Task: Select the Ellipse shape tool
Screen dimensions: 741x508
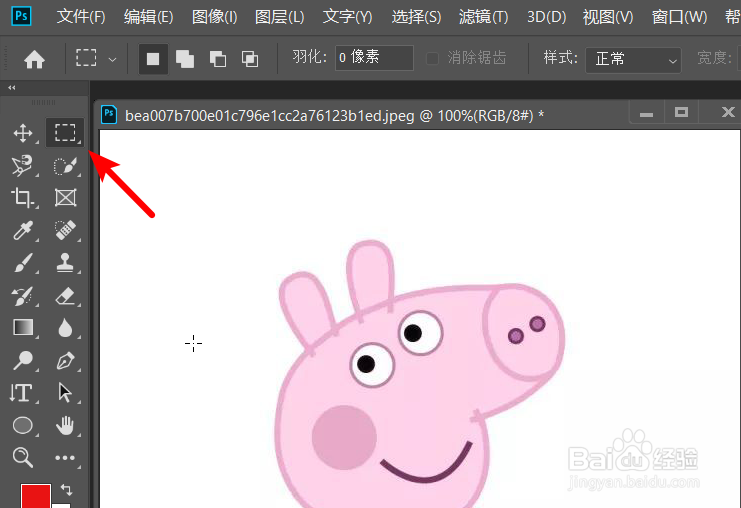Action: [22, 425]
